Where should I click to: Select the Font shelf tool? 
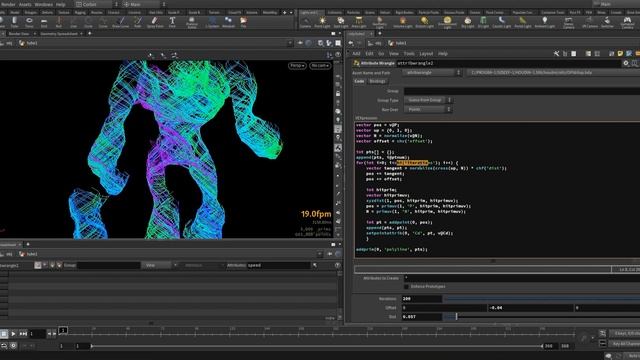pos(172,22)
